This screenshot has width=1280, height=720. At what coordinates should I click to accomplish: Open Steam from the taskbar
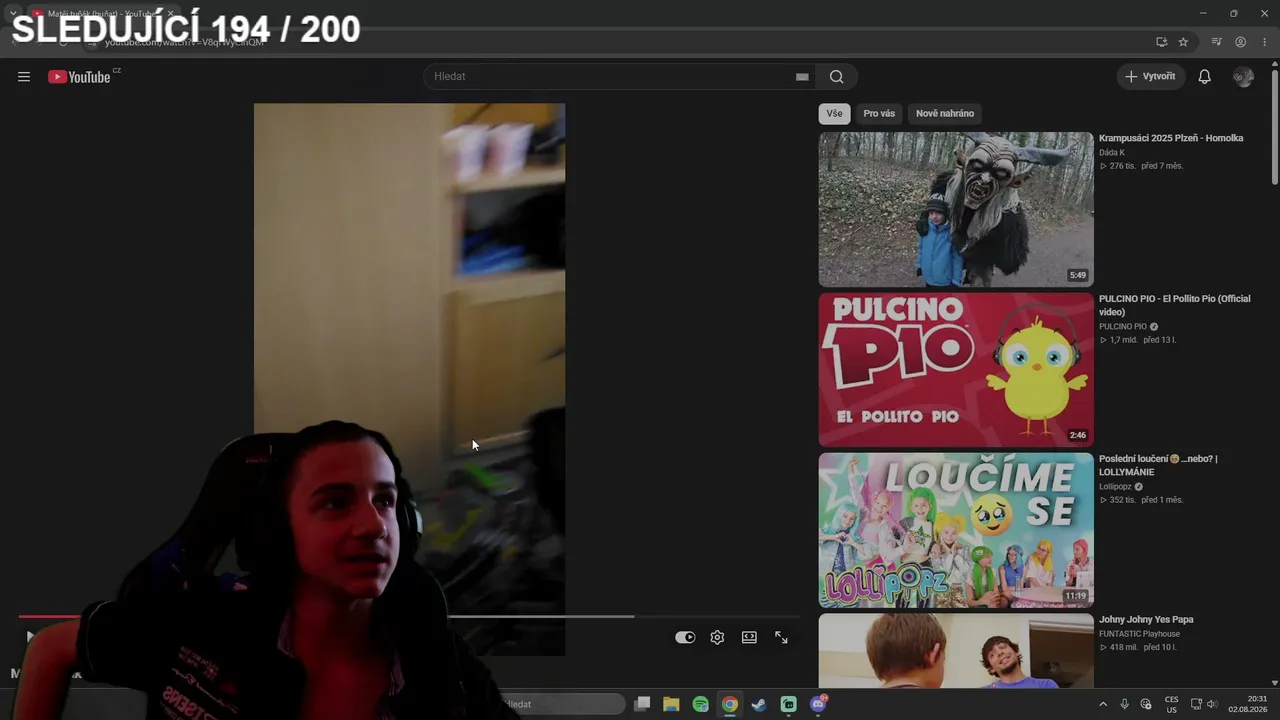(759, 704)
